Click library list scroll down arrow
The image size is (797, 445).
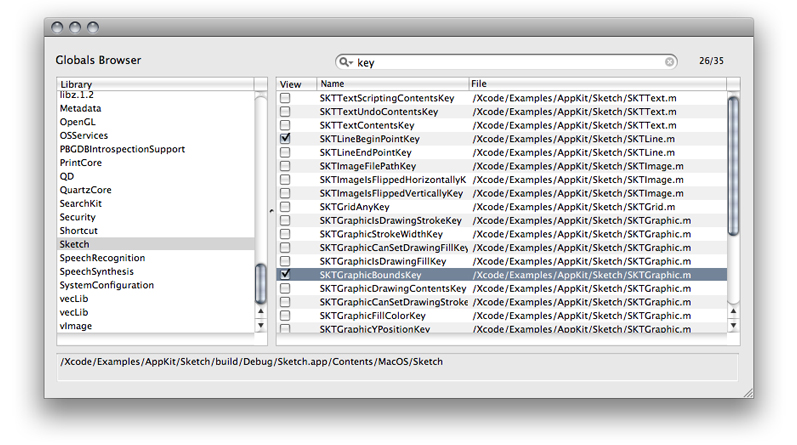point(262,325)
